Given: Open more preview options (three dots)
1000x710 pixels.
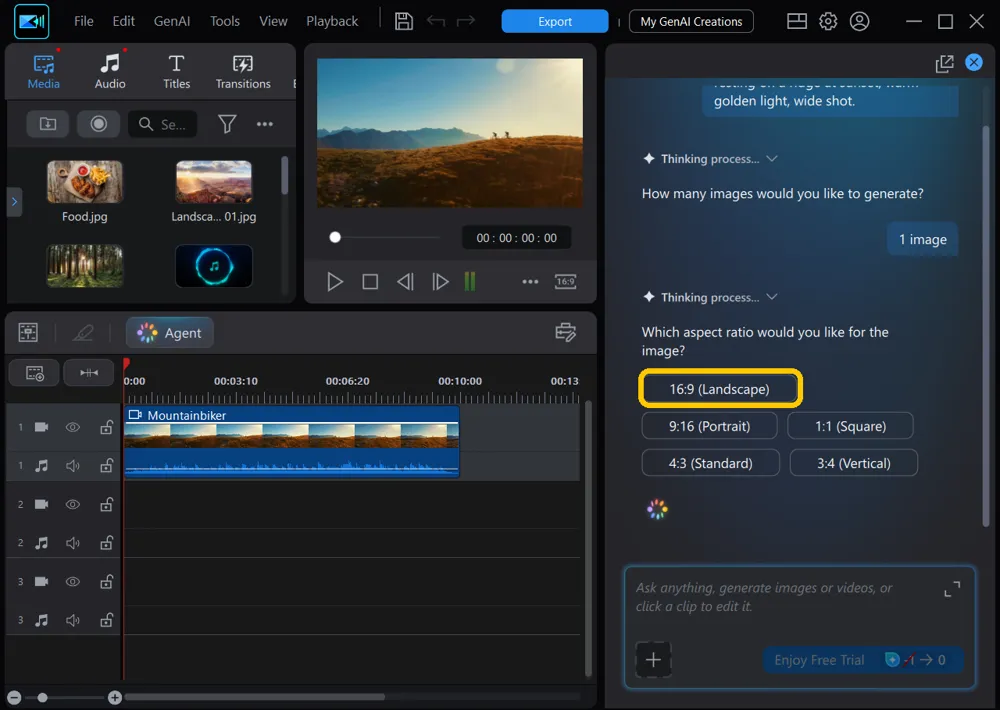Looking at the screenshot, I should click(530, 281).
